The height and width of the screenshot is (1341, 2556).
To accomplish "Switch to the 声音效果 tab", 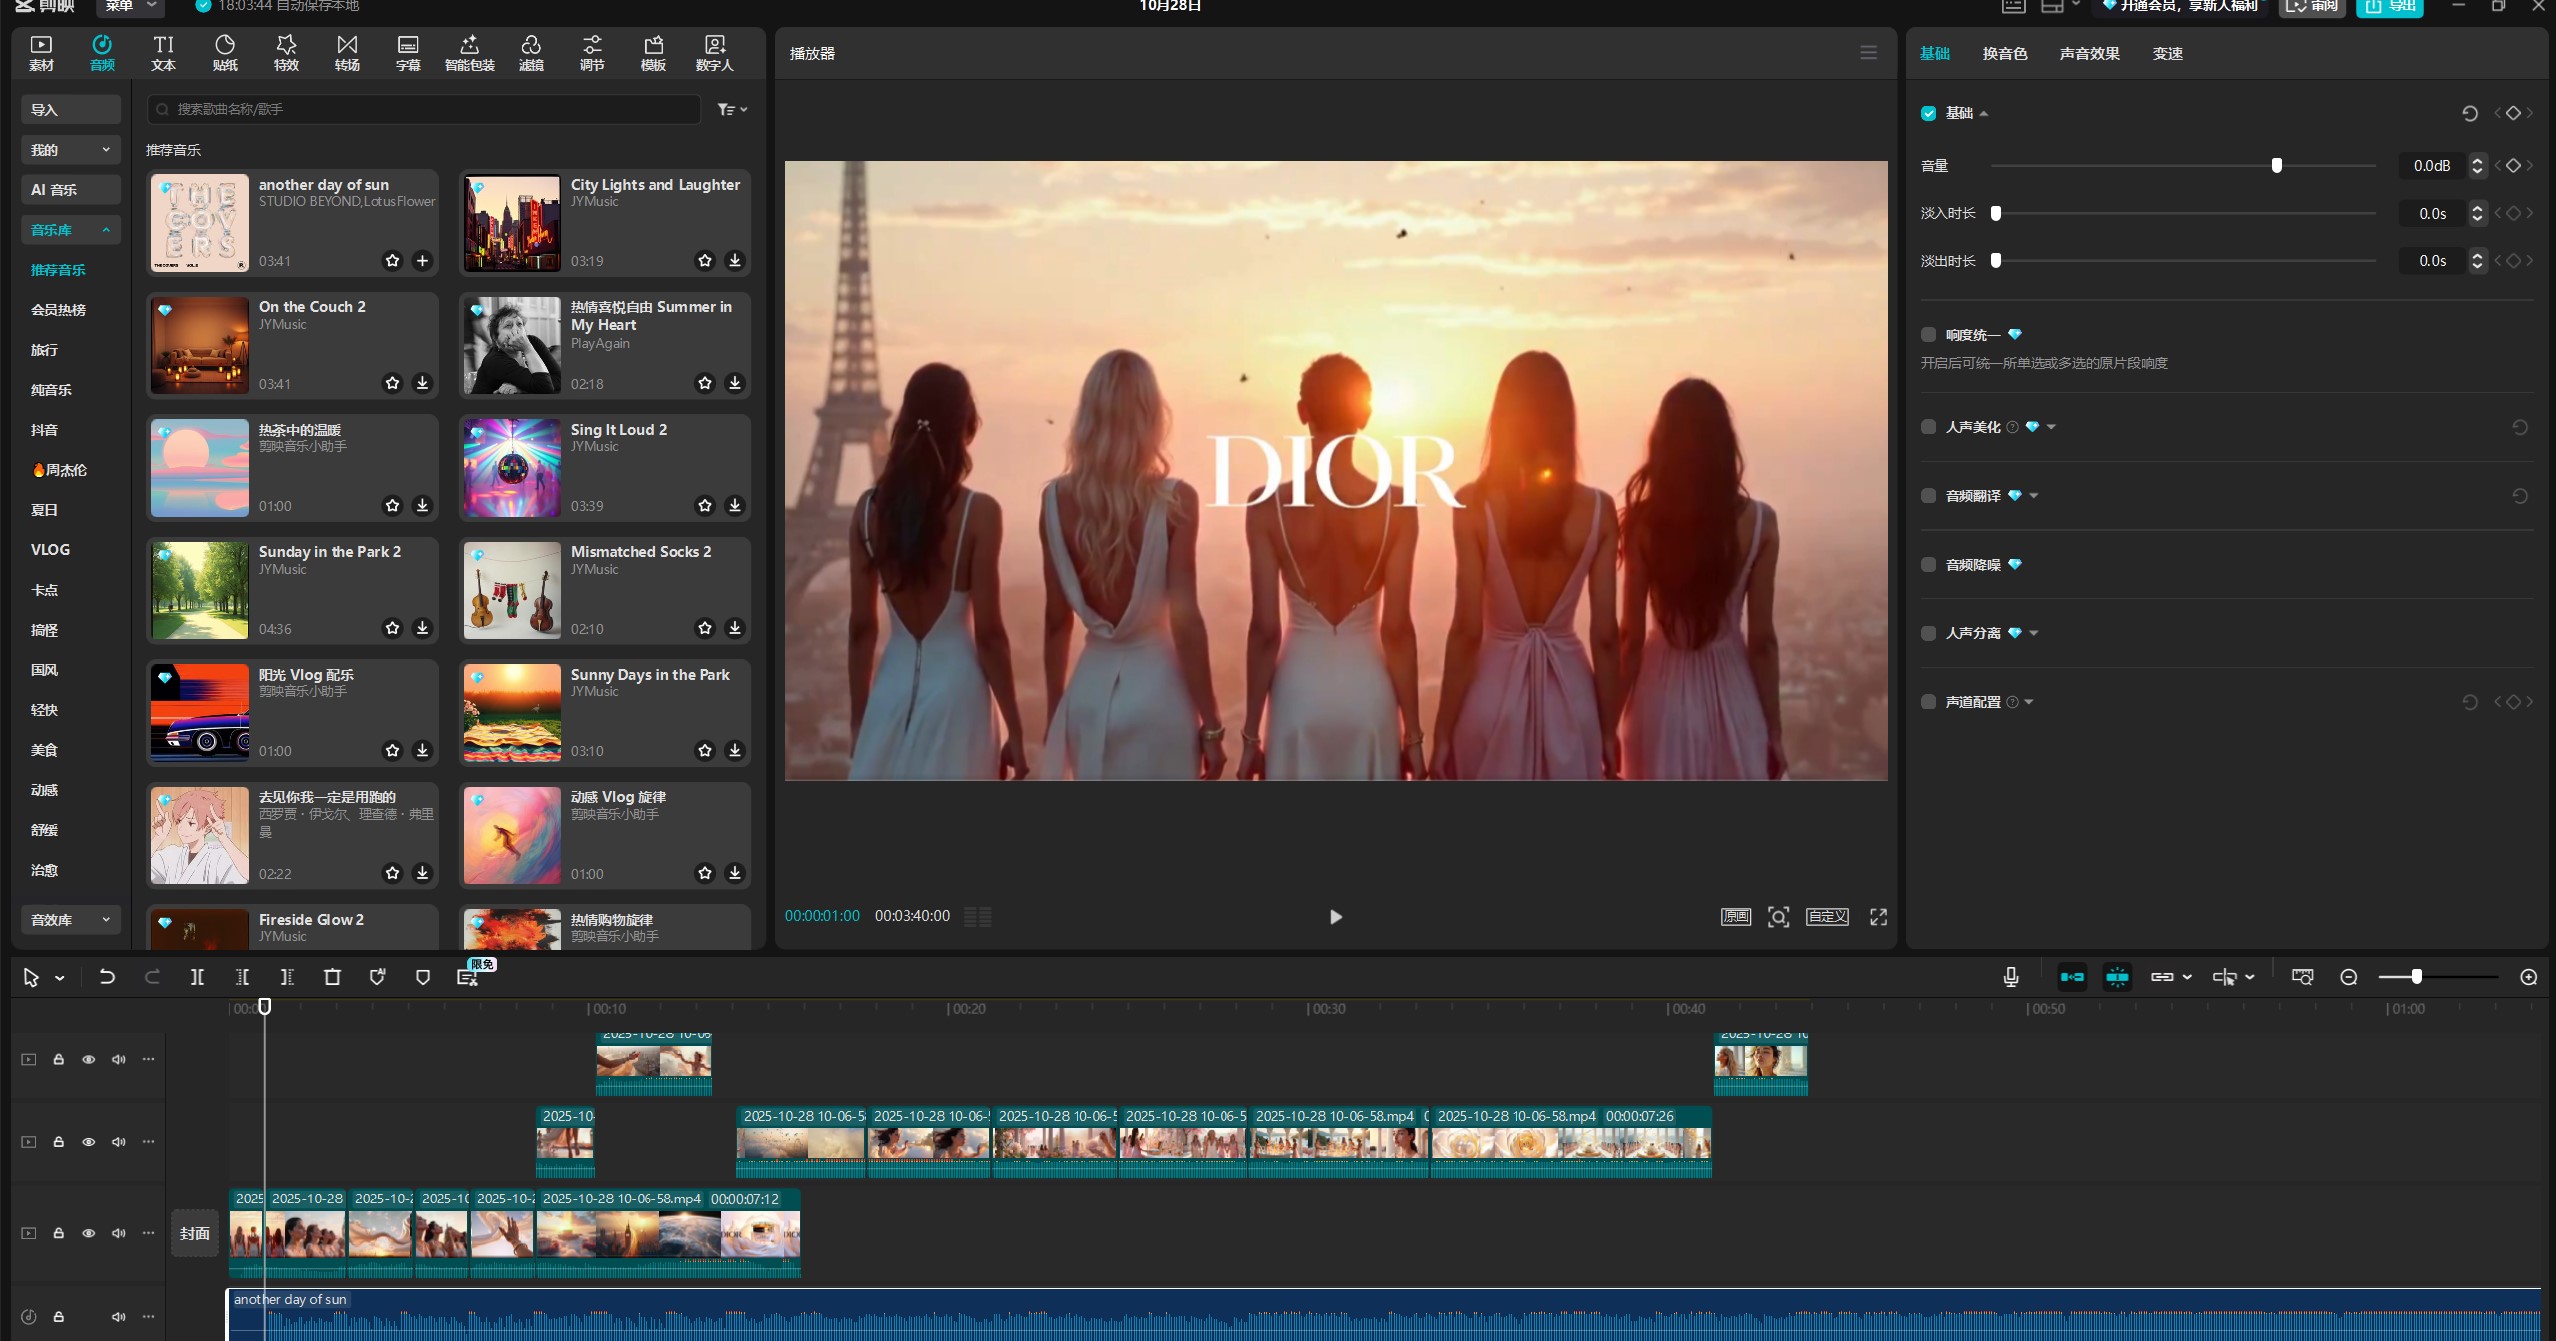I will click(2089, 54).
